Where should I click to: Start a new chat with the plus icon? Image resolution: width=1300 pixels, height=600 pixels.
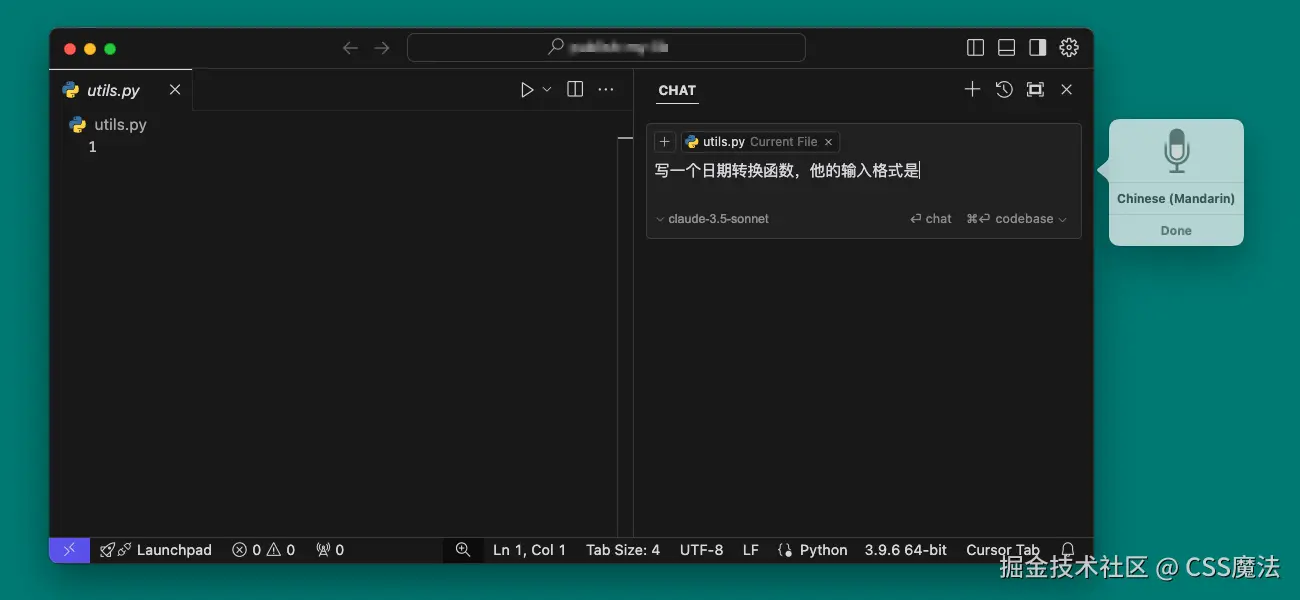point(972,89)
